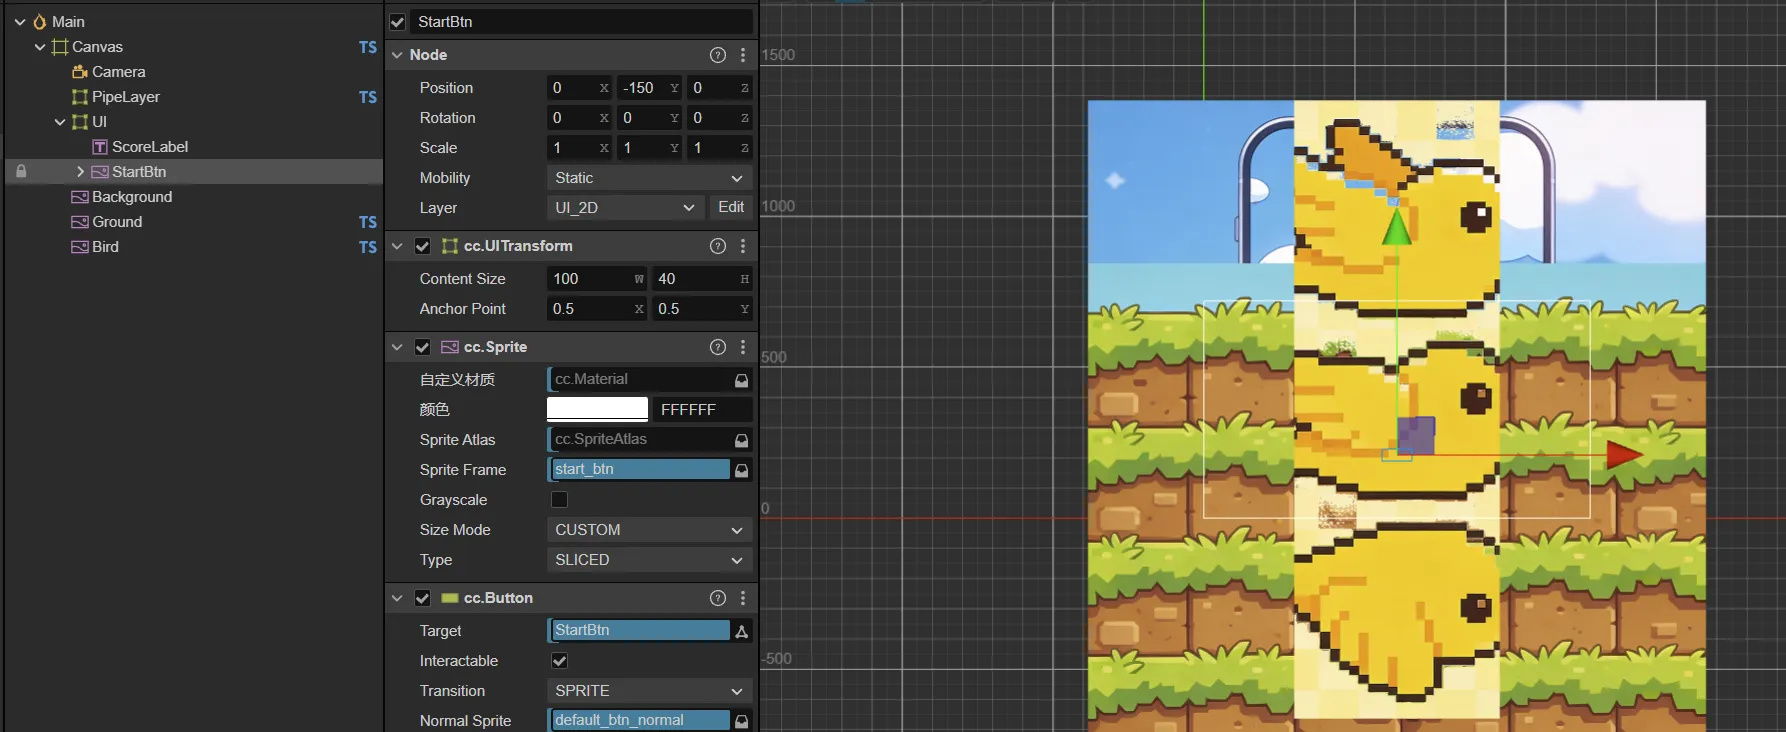Image resolution: width=1786 pixels, height=732 pixels.
Task: Click the Content Size width field
Action: pyautogui.click(x=597, y=279)
